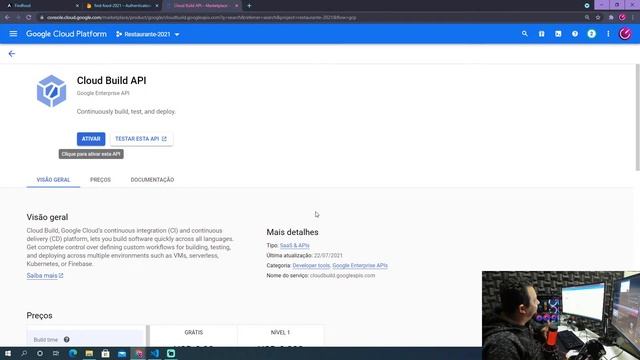Viewport: 640px width, 360px height.
Task: Close the Authentication browser tab
Action: pos(157,6)
